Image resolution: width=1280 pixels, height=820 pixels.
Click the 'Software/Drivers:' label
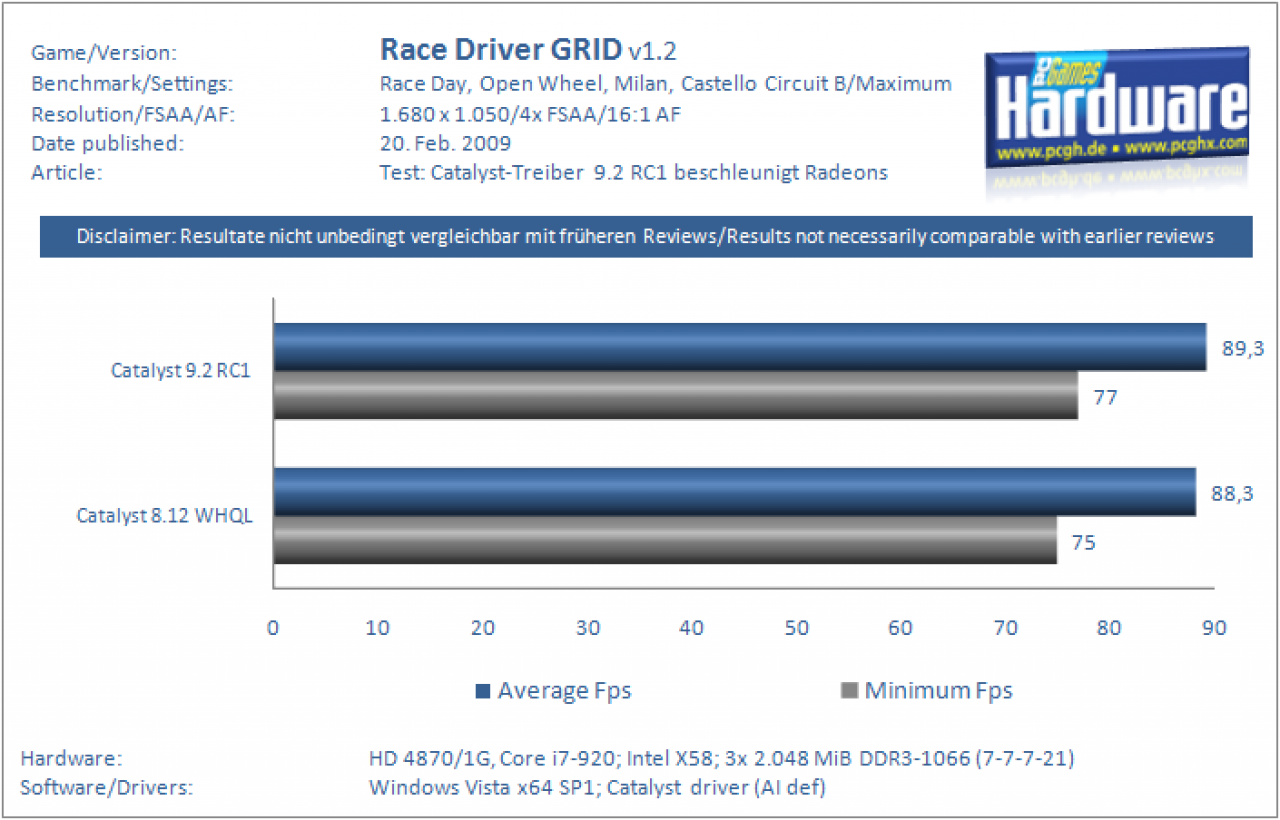point(106,787)
